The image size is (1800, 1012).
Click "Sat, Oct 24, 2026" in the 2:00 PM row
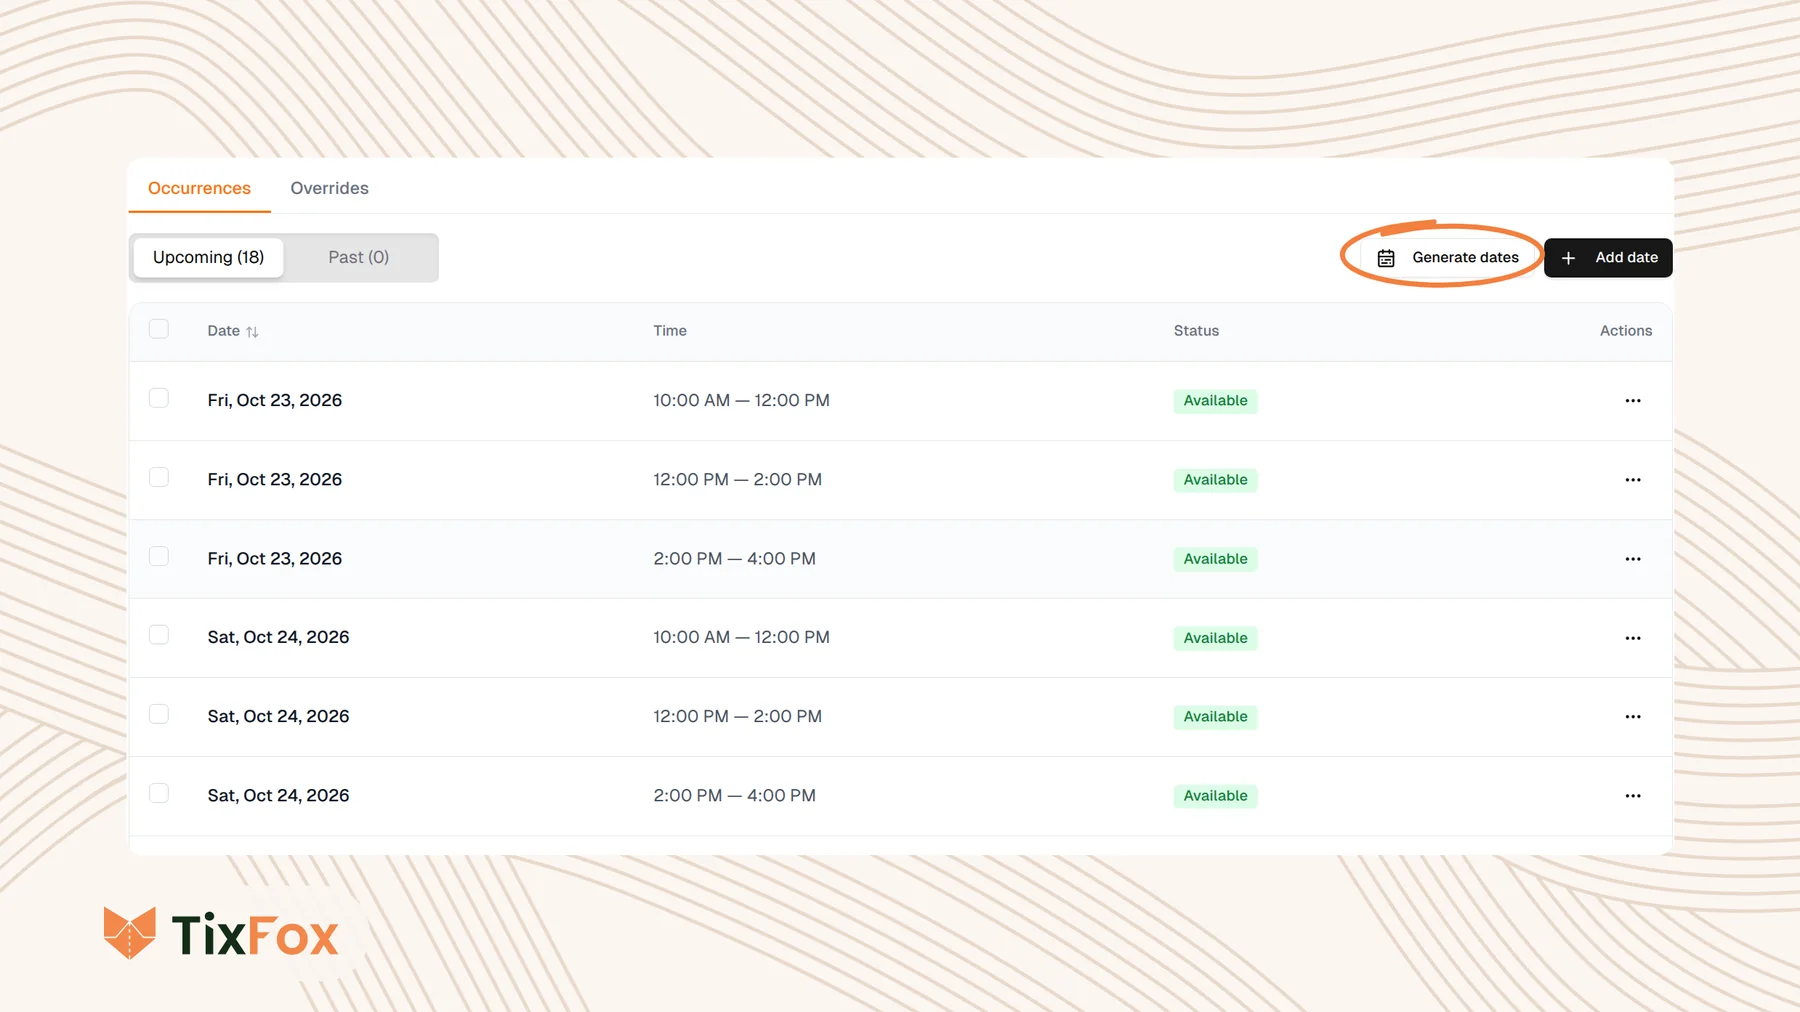[x=278, y=795]
